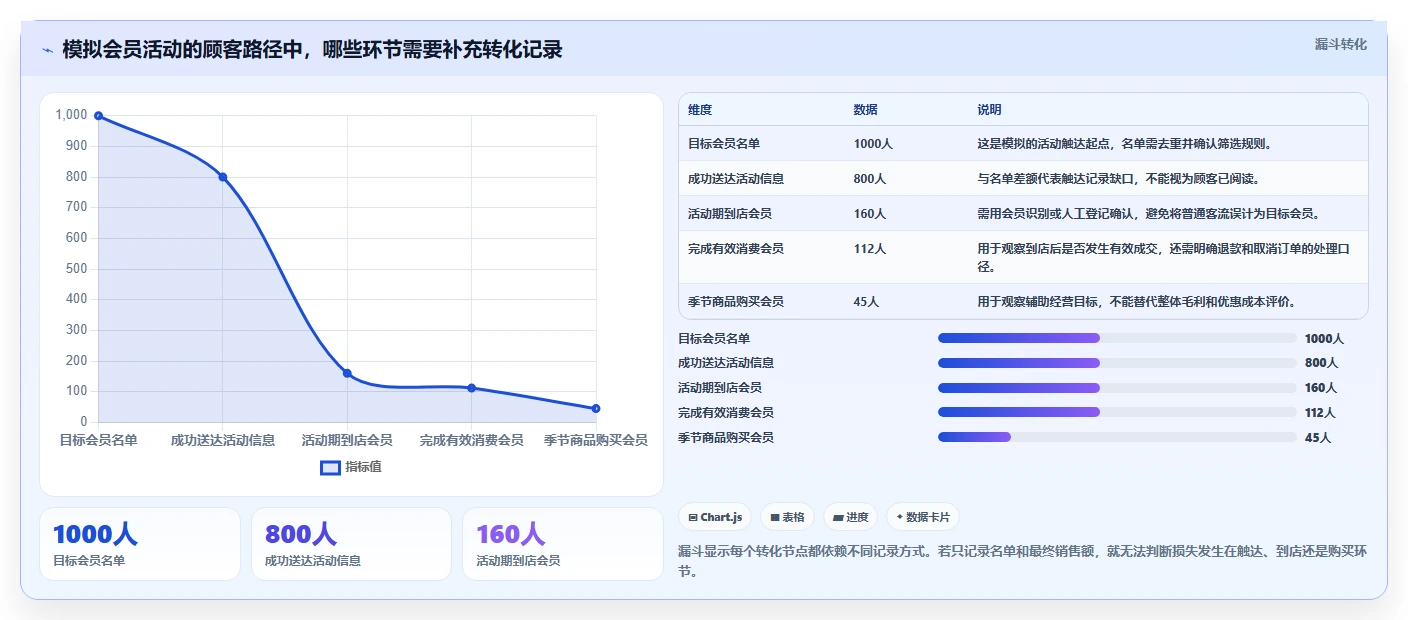Viewport: 1408px width, 620px height.
Task: Click the description starting 这是模拟的活动触达起点
Action: (x=1125, y=144)
